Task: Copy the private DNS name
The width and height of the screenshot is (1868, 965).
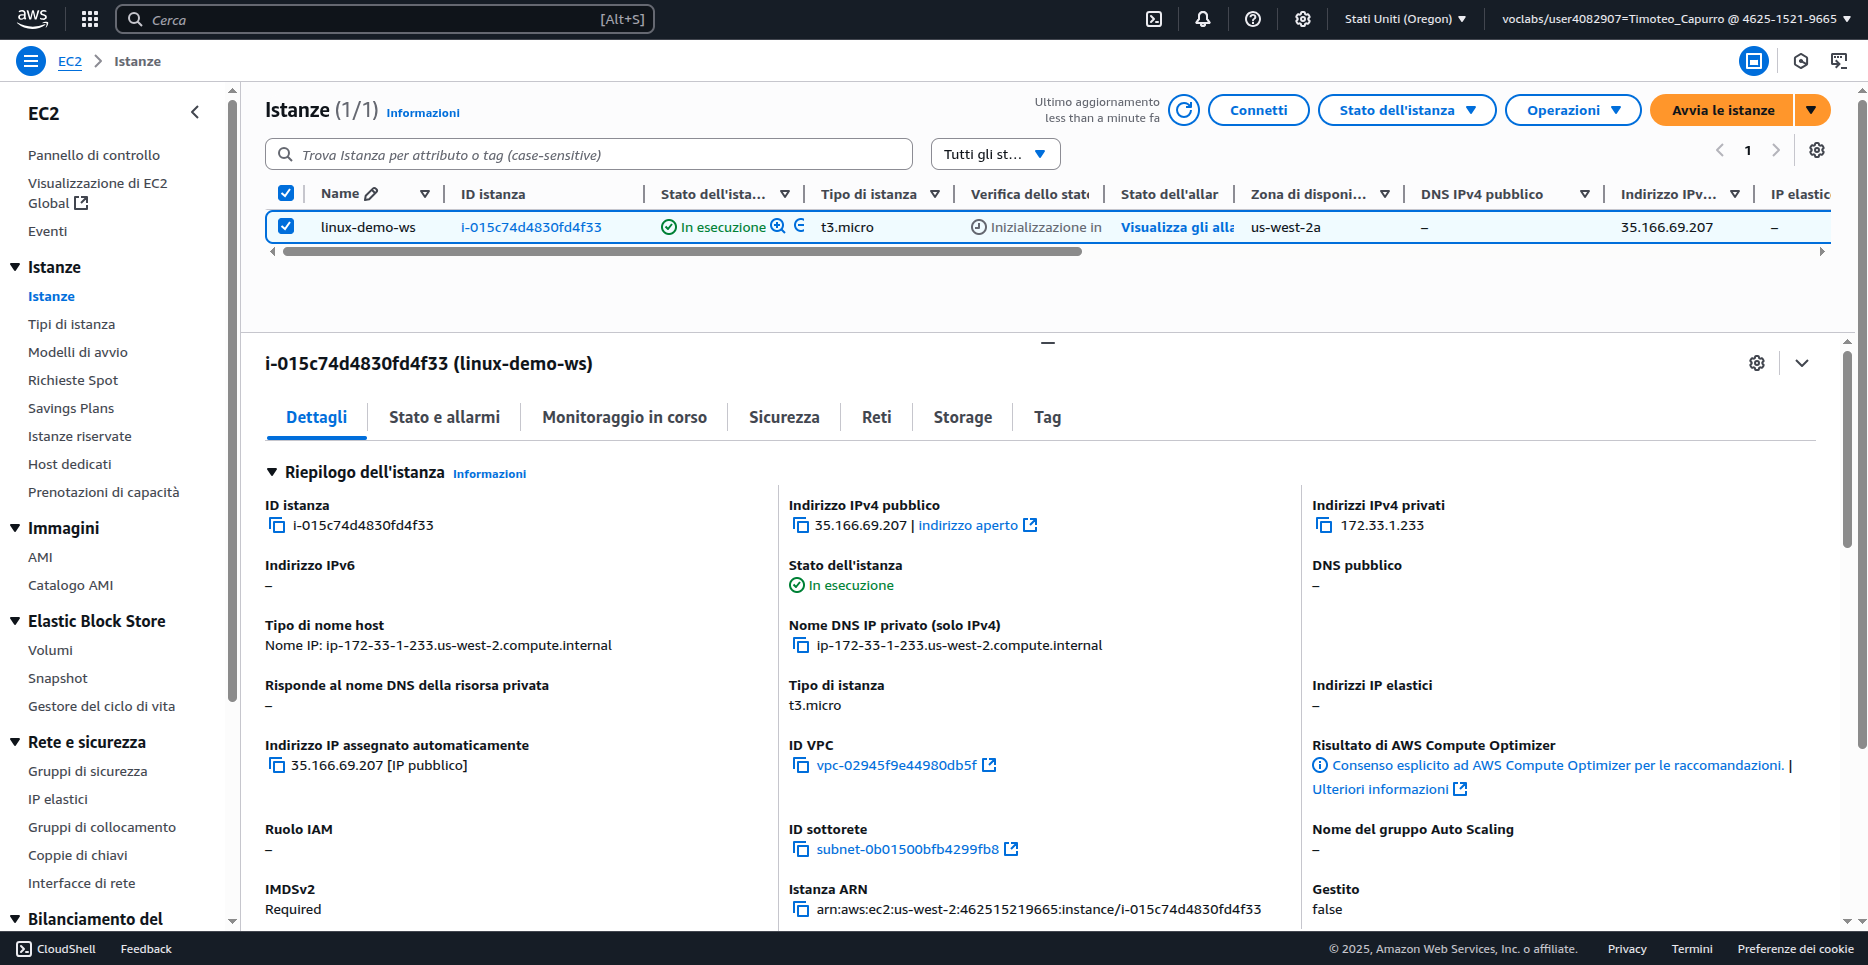Action: click(x=800, y=645)
